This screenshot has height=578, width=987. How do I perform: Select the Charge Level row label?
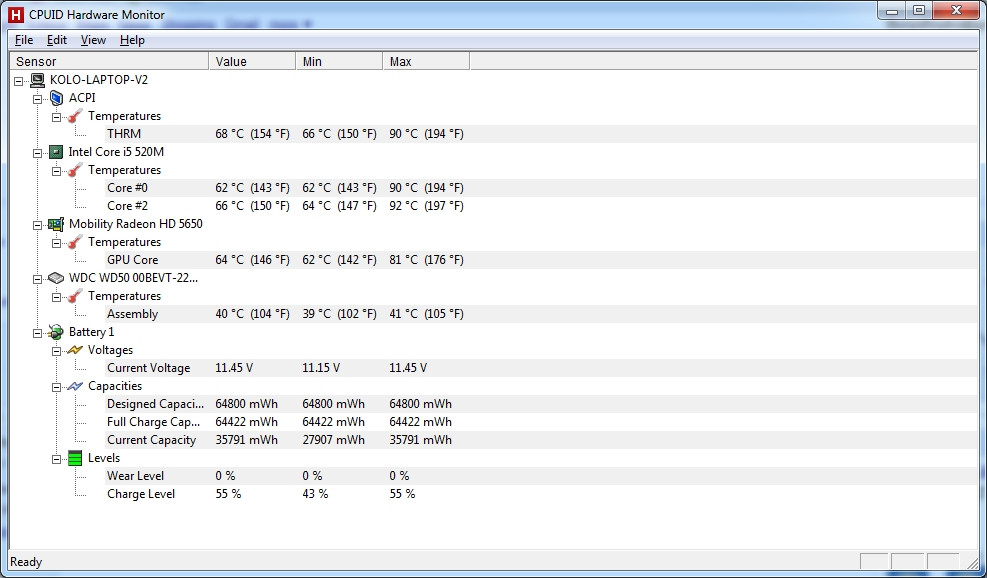[141, 494]
